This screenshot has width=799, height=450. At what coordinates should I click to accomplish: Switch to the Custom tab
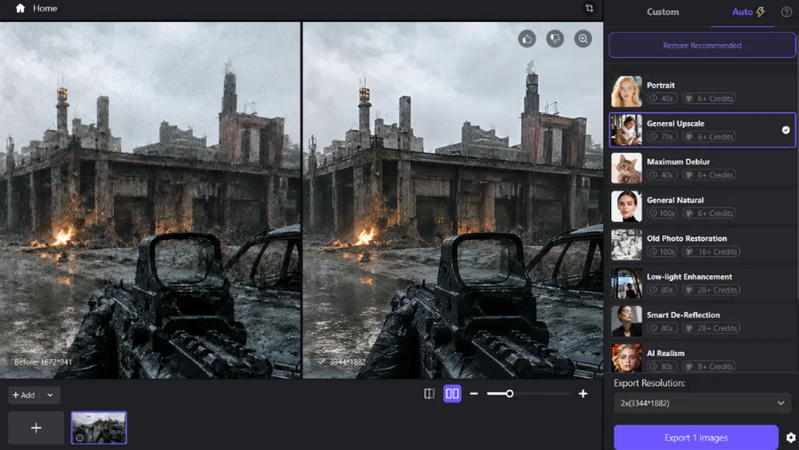pyautogui.click(x=662, y=12)
